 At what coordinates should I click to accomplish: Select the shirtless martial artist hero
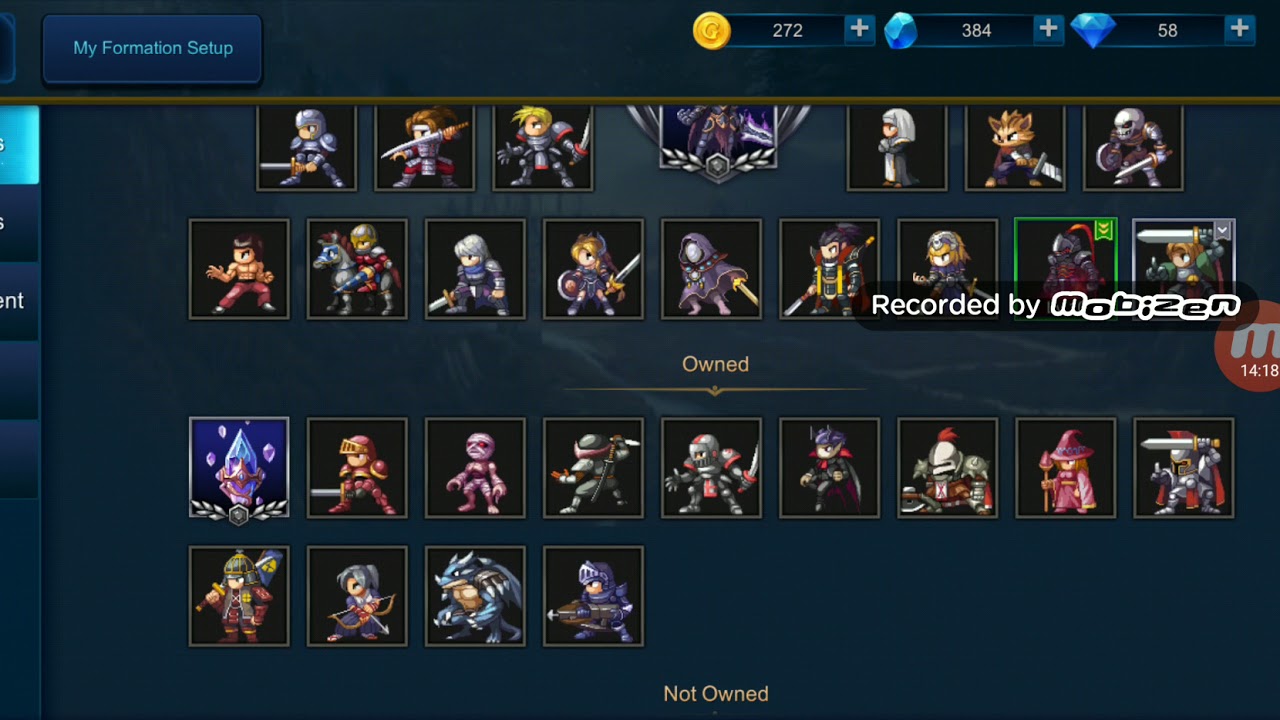coord(239,269)
